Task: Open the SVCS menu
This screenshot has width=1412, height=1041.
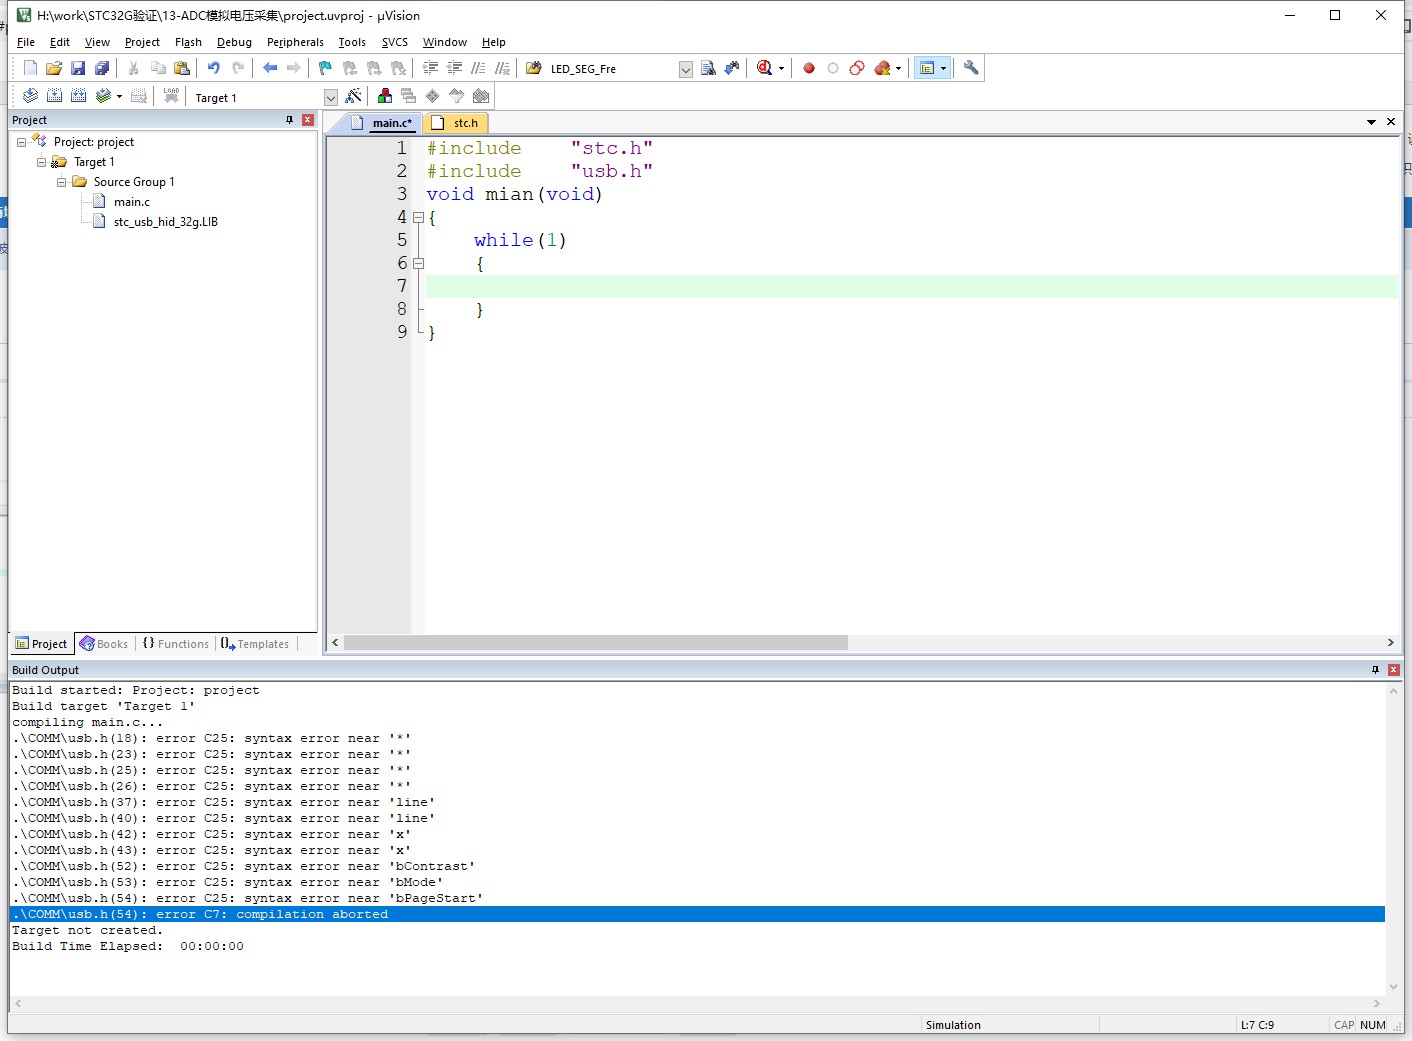Action: (395, 42)
